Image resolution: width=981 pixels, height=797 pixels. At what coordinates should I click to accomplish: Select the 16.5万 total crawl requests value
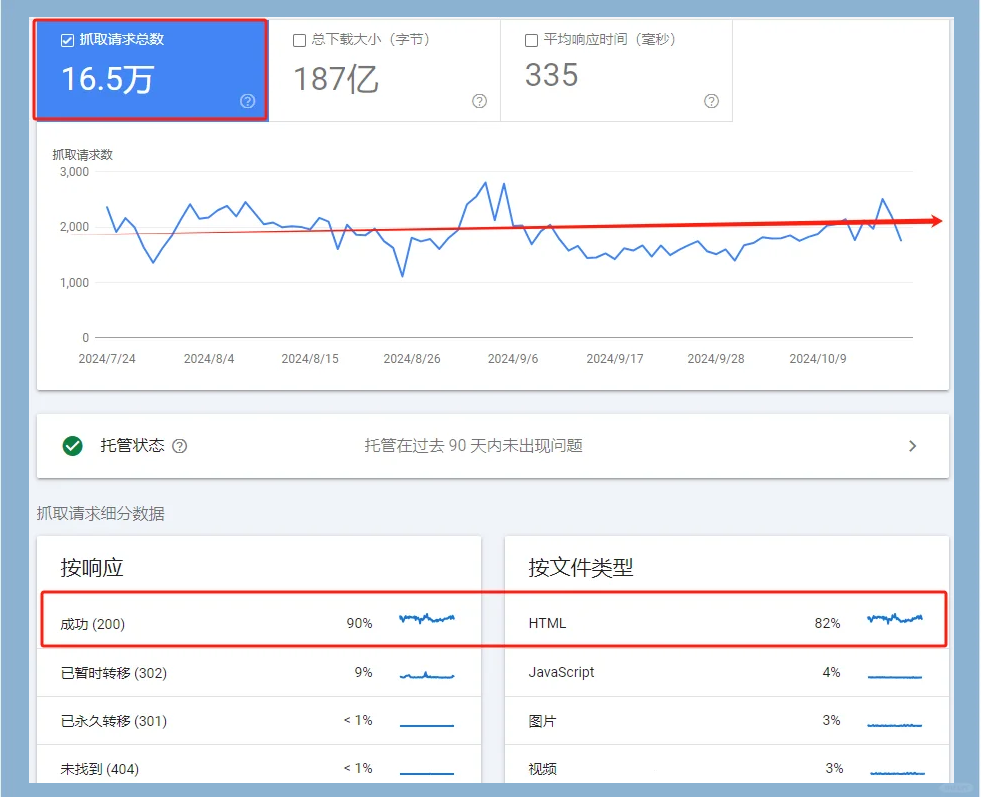click(x=107, y=79)
